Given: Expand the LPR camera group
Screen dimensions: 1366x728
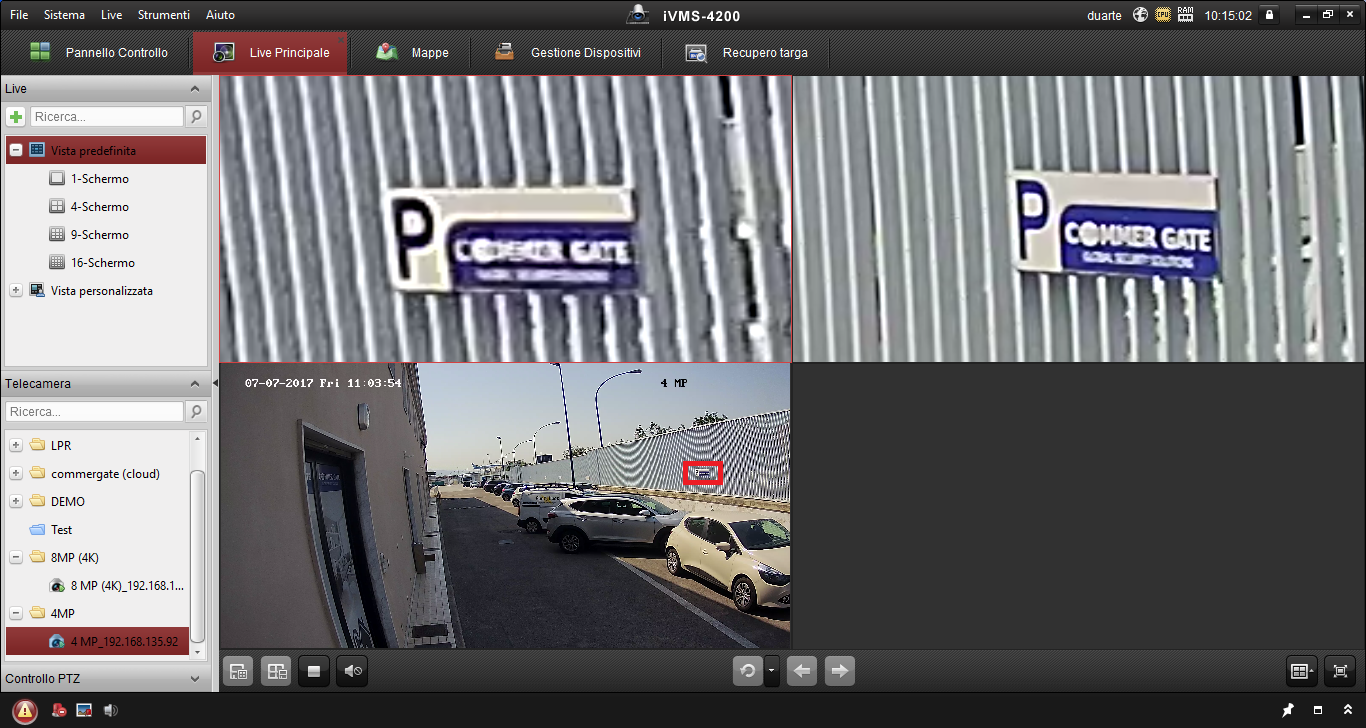Looking at the screenshot, I should tap(16, 445).
